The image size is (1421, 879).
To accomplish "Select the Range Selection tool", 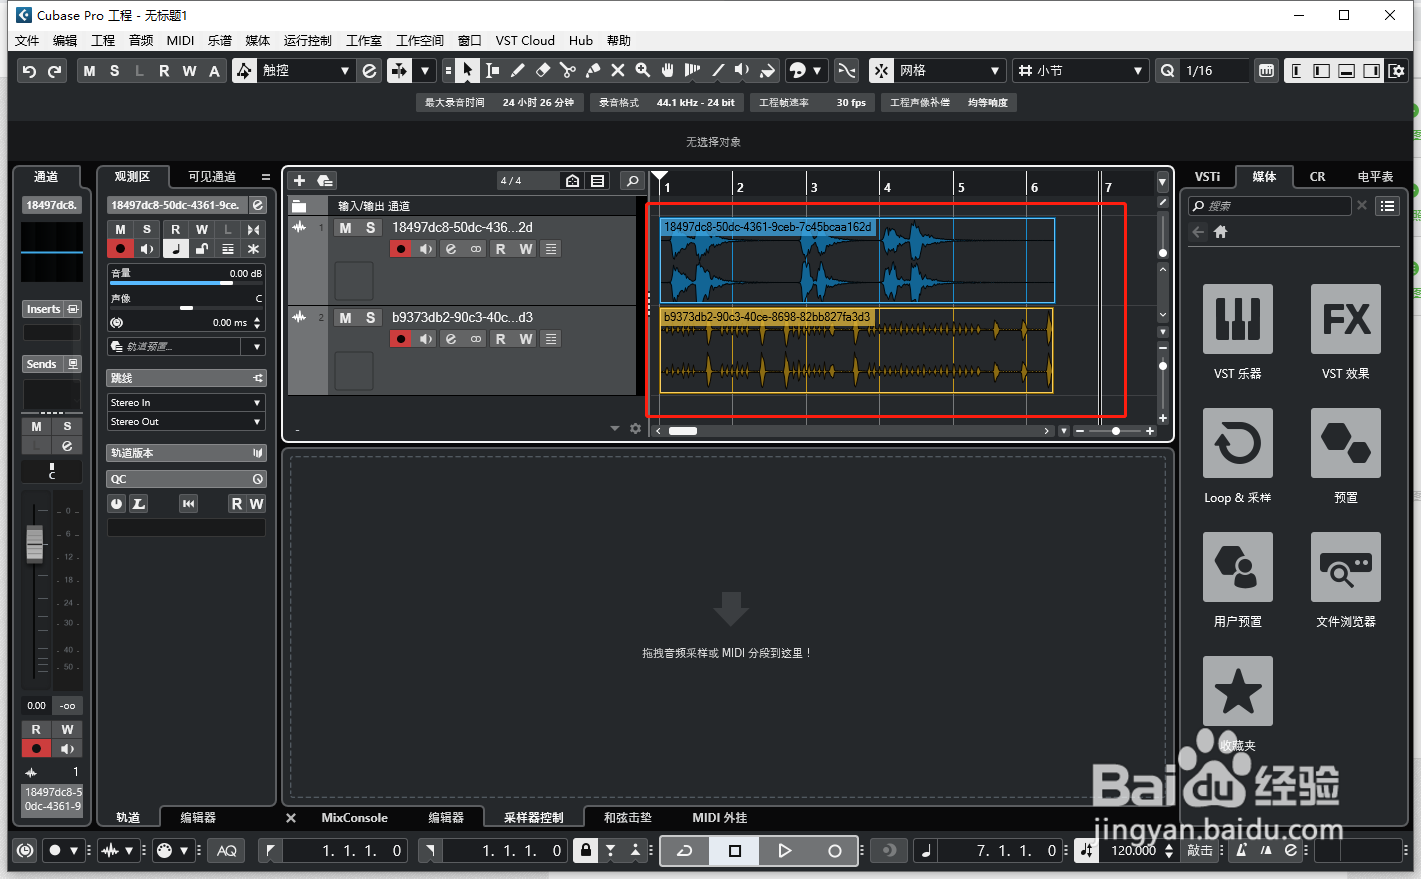I will (492, 70).
